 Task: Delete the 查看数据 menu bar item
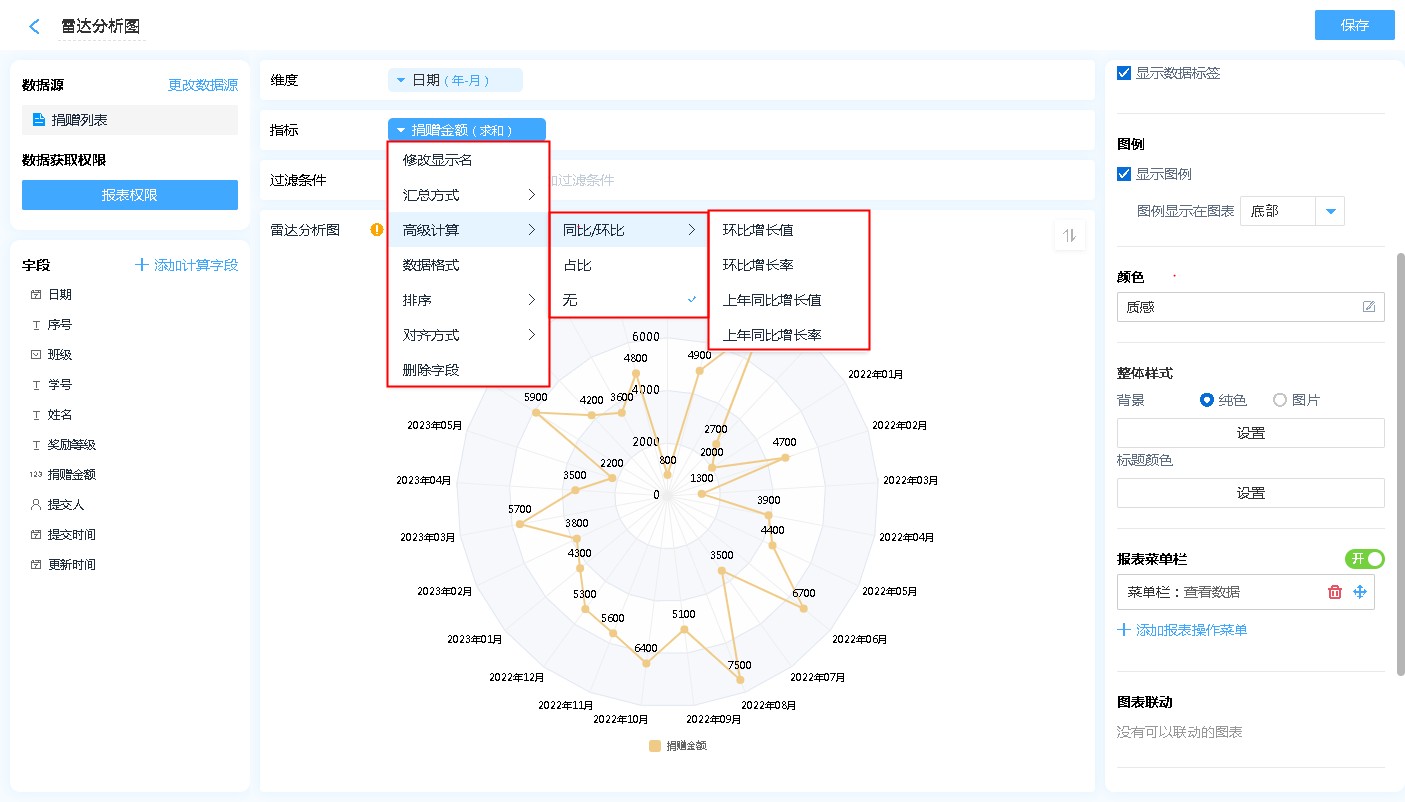coord(1334,592)
